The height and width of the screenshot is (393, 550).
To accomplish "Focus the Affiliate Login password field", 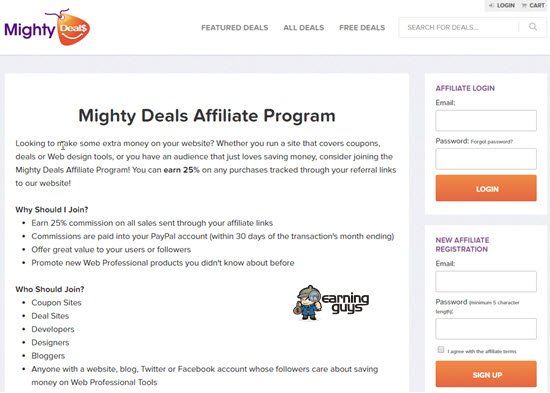I will 486,159.
